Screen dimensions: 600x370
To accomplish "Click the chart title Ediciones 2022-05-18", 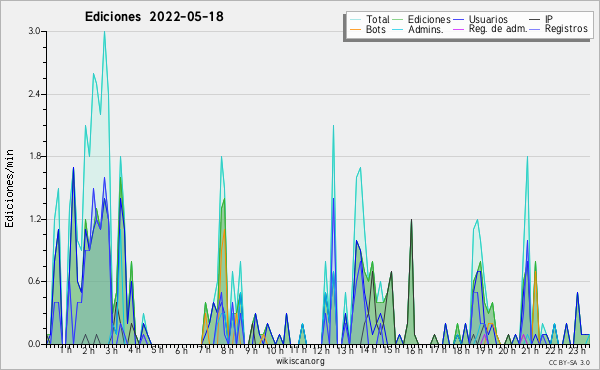I will tap(154, 17).
